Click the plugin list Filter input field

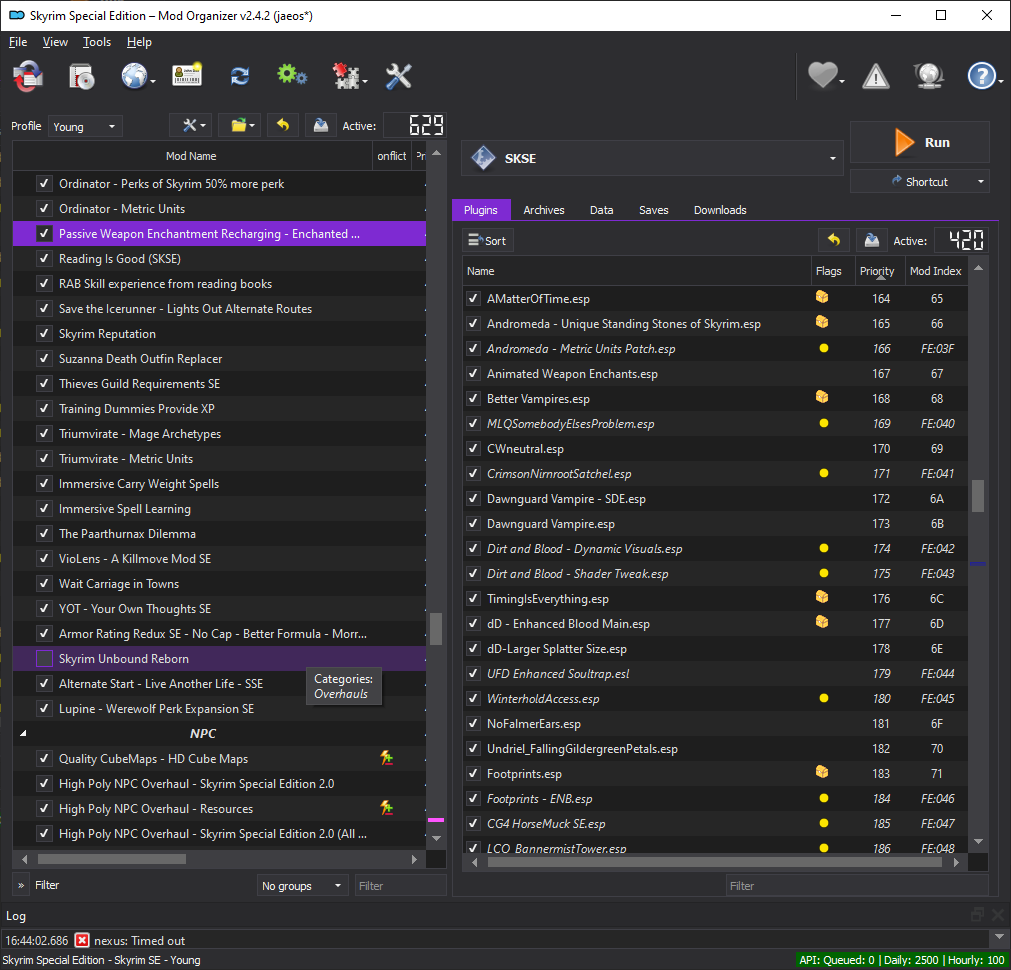856,886
